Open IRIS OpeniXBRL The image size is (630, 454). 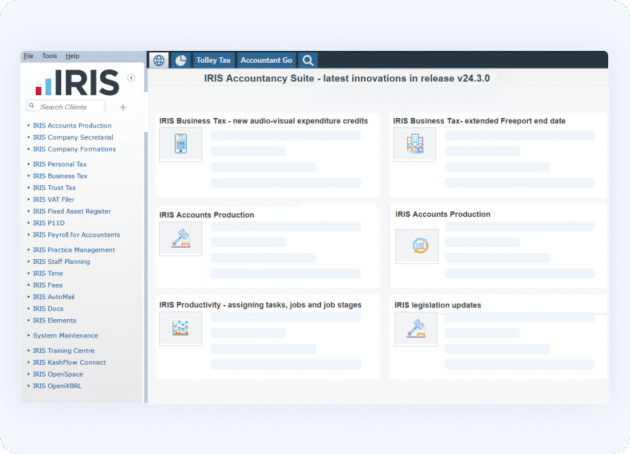(57, 386)
